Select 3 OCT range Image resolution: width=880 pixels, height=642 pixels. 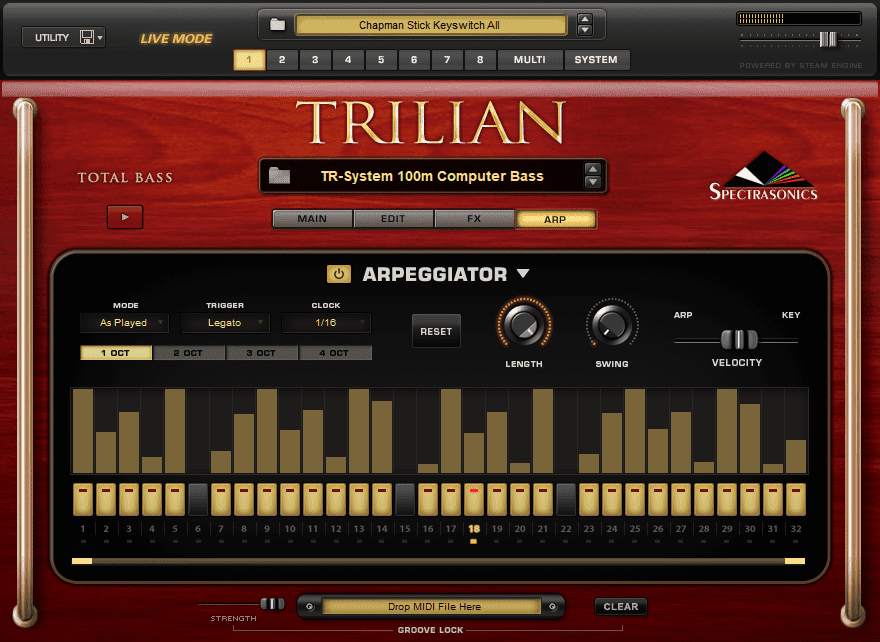click(261, 353)
